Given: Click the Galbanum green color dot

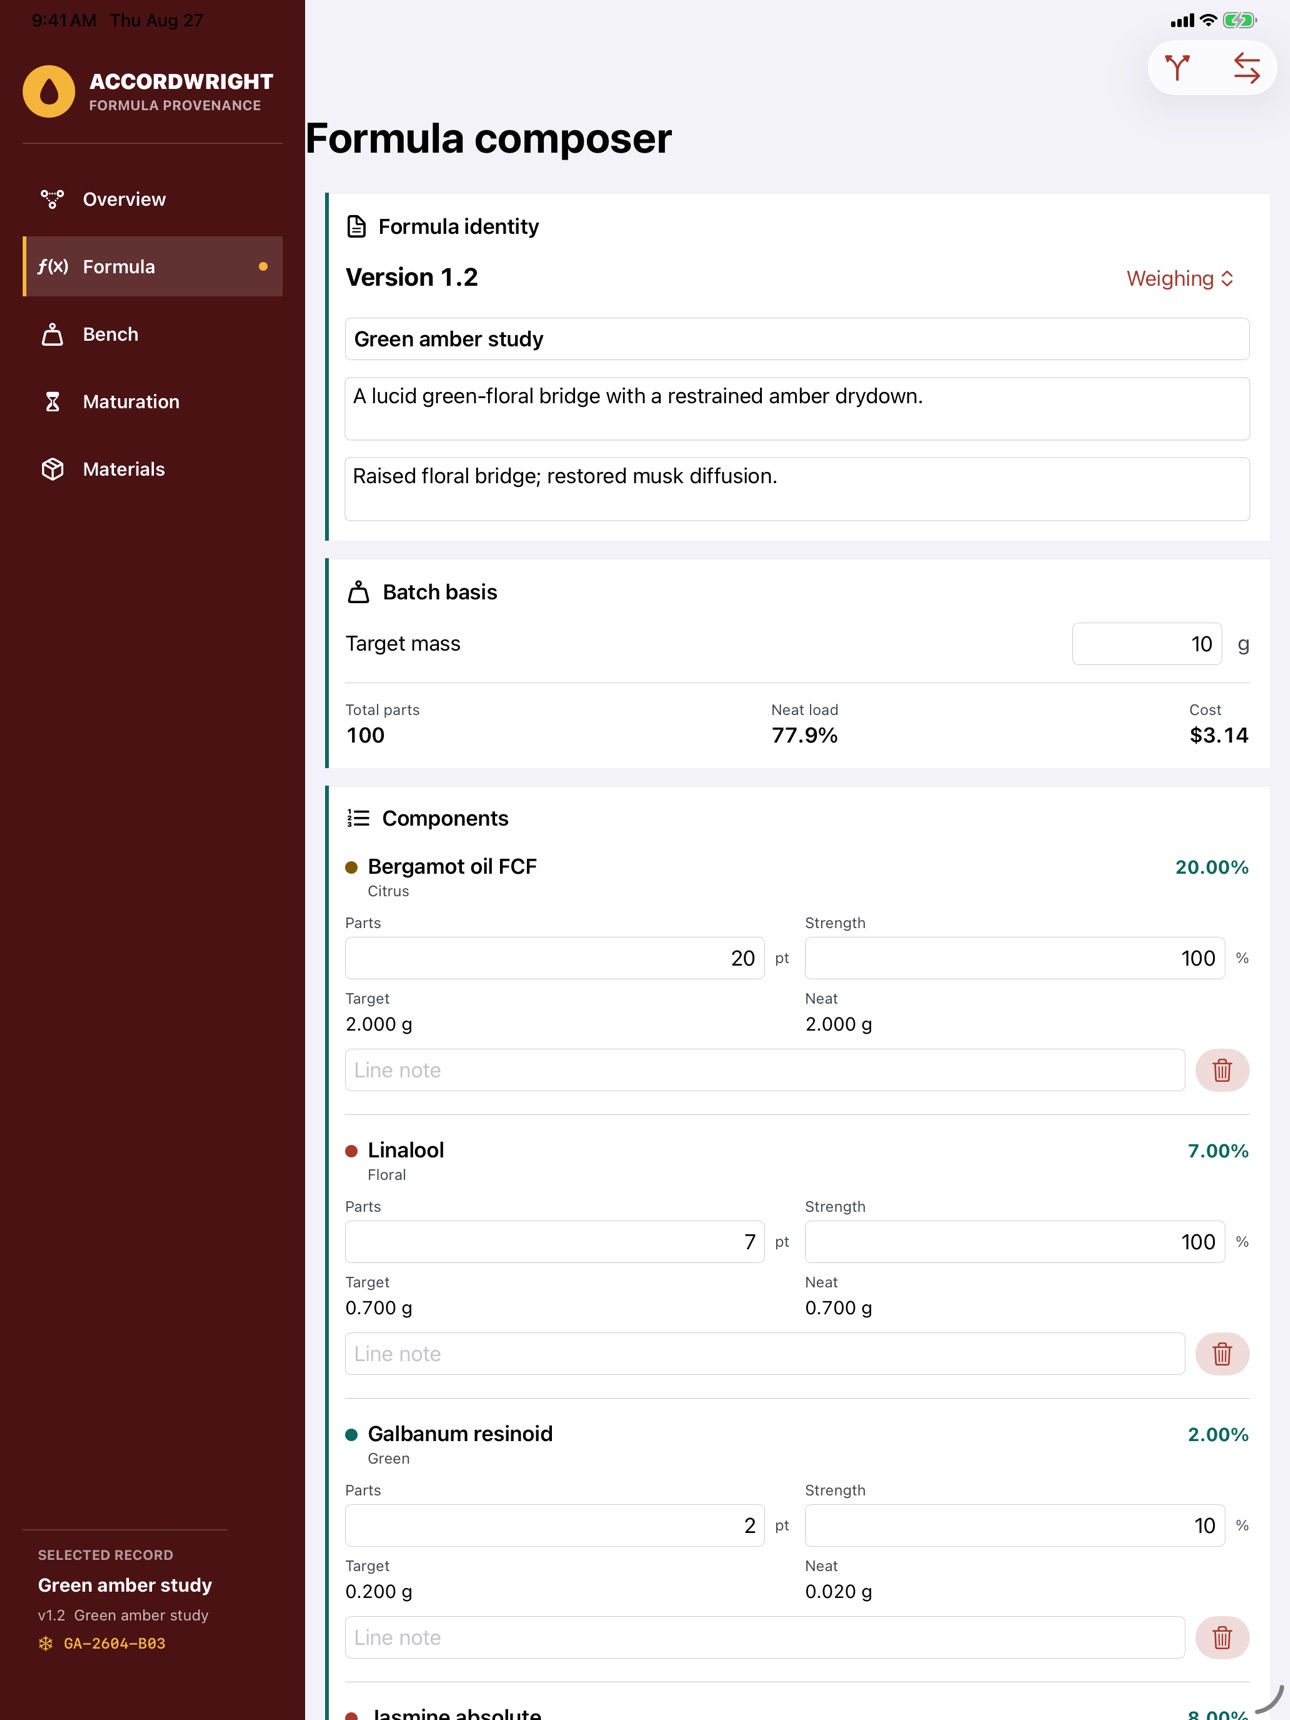Looking at the screenshot, I should coord(351,1435).
